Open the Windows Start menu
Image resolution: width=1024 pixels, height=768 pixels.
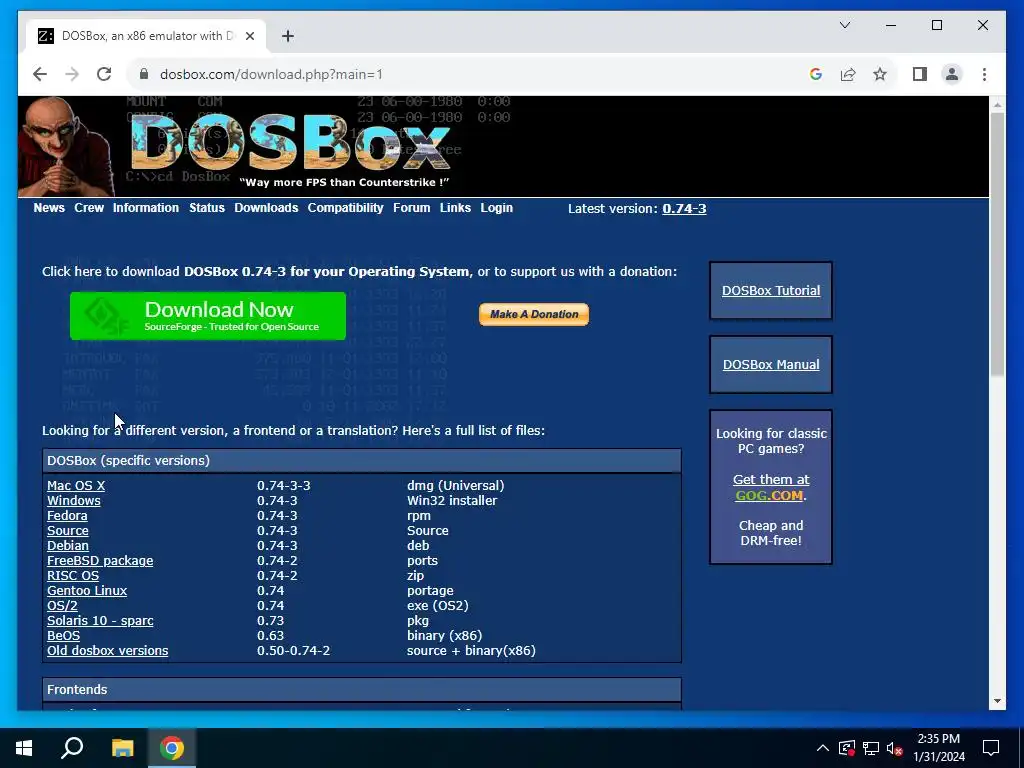tap(24, 748)
